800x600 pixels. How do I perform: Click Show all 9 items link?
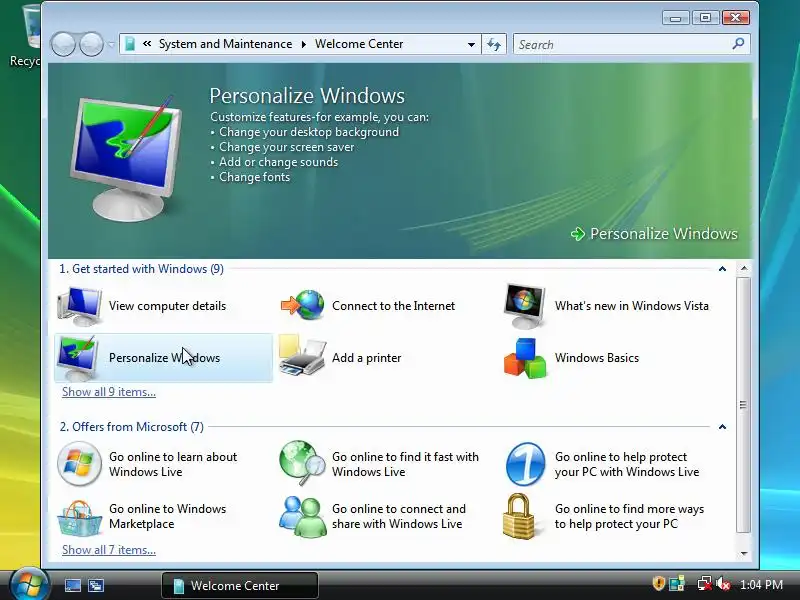(109, 392)
